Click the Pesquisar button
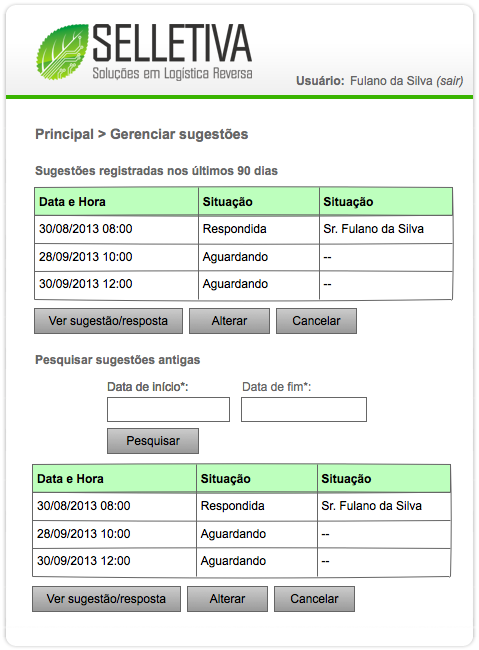Screen dimensions: 479x650 click(x=153, y=441)
